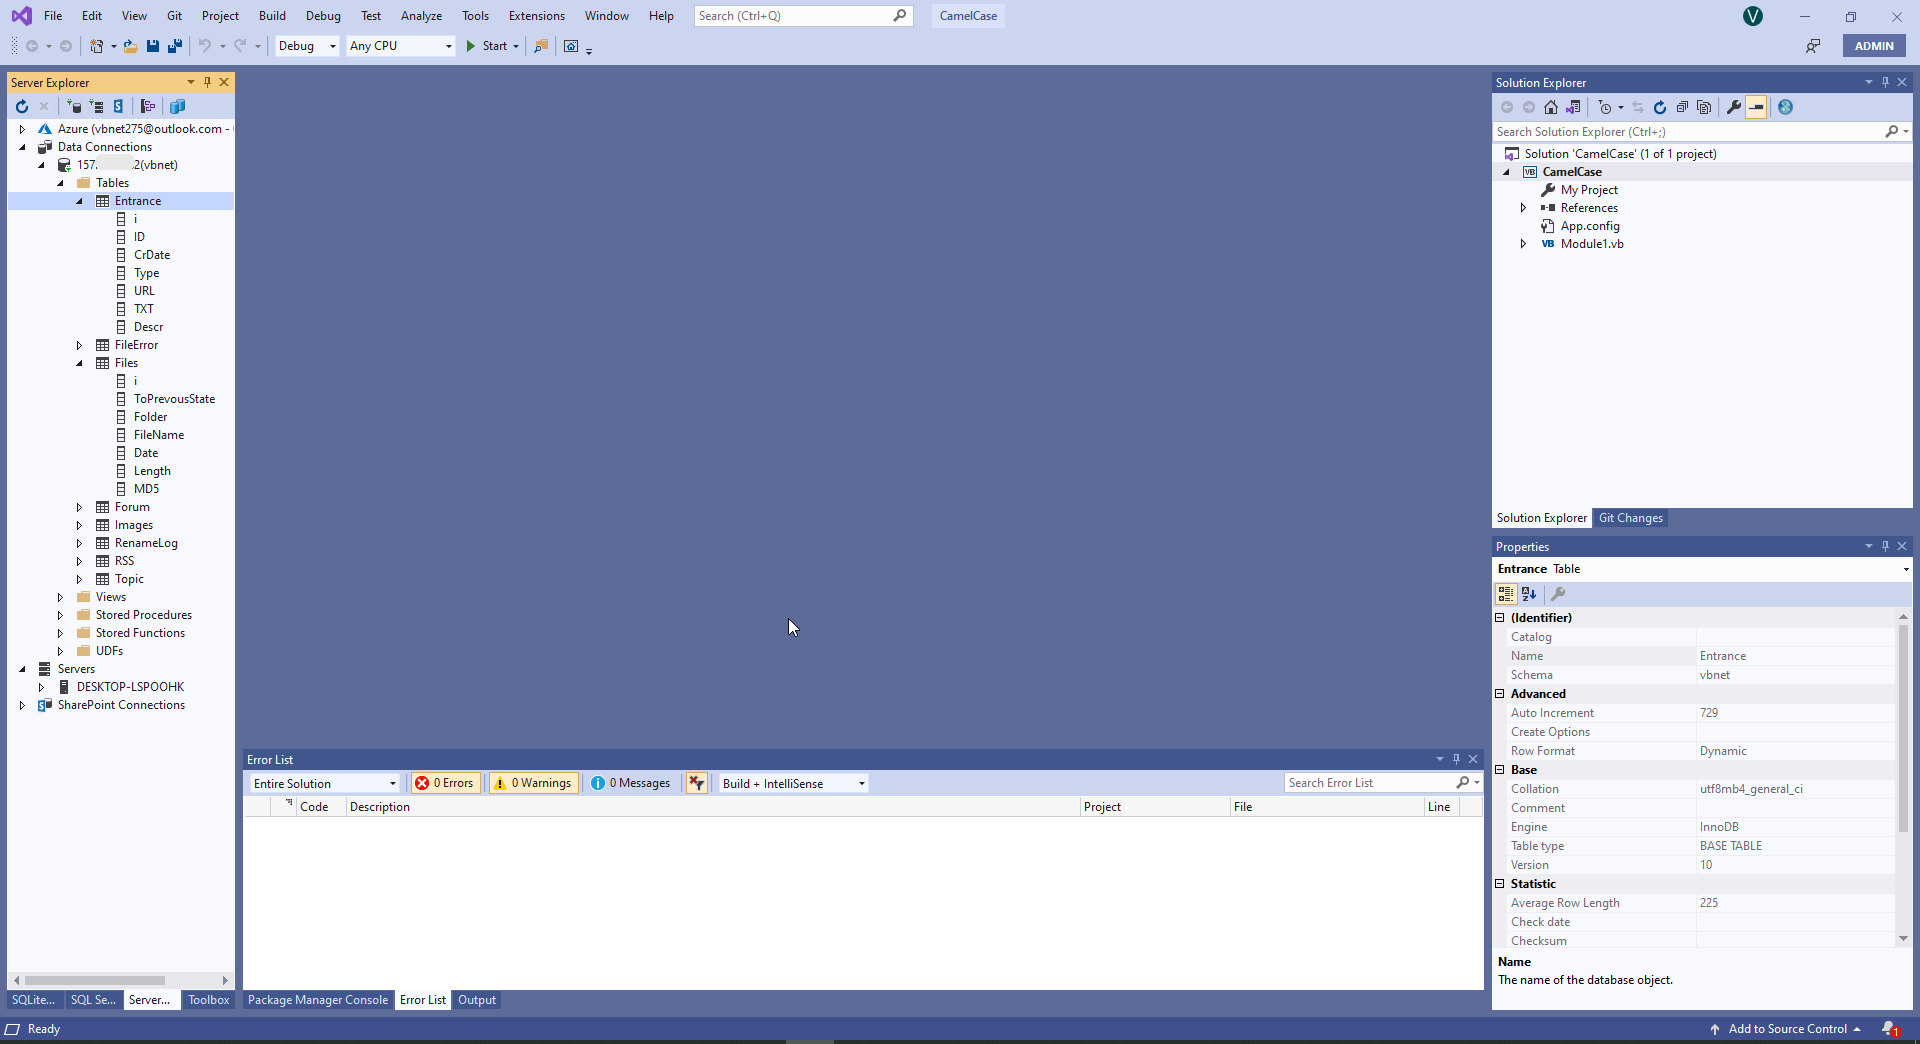1920x1044 pixels.
Task: Click the New Project toolbar icon
Action: 96,46
